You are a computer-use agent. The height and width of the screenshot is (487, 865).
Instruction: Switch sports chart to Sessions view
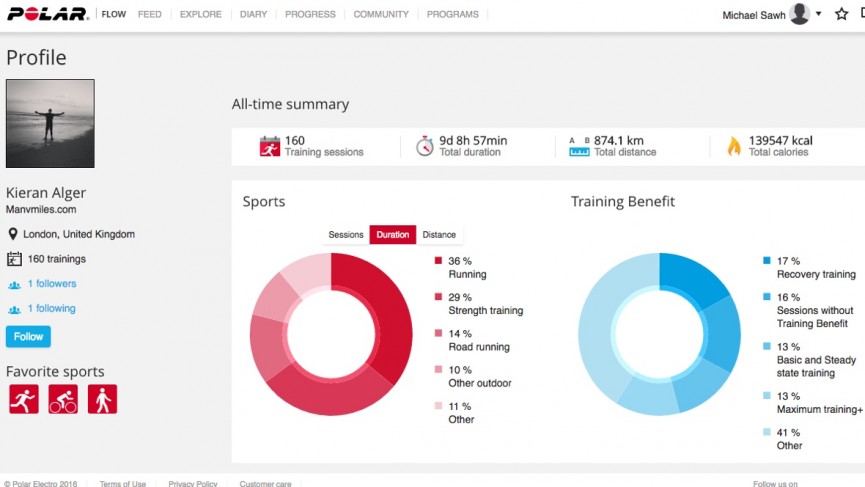pos(346,235)
